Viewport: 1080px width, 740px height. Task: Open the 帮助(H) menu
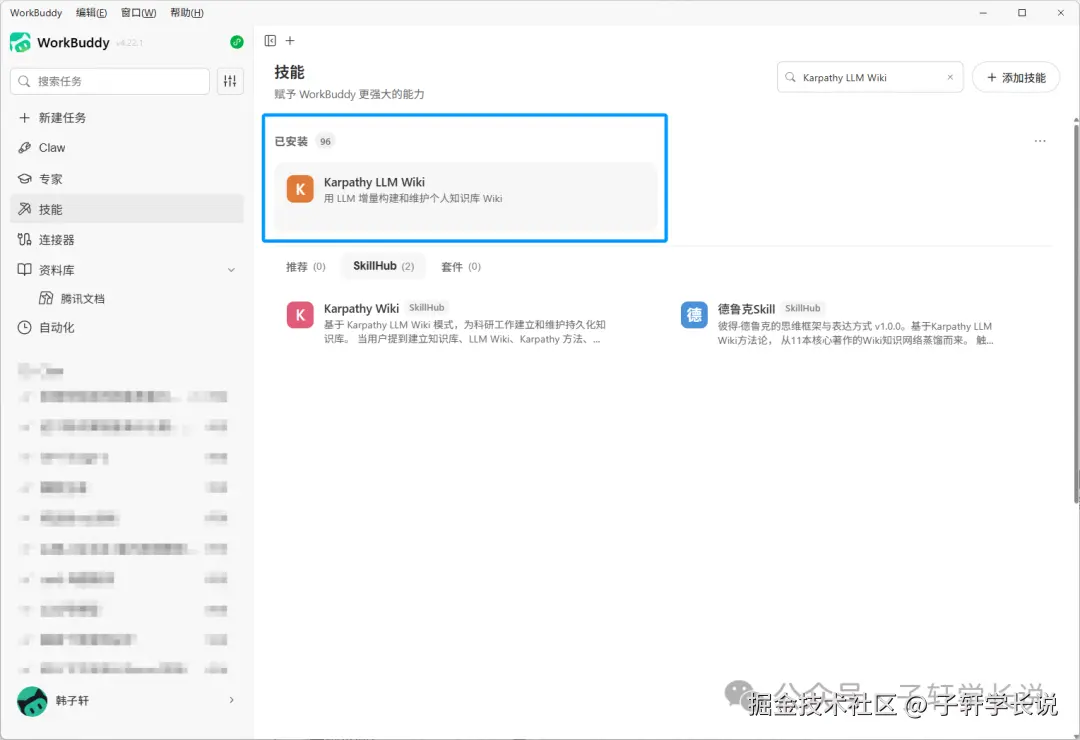(187, 12)
